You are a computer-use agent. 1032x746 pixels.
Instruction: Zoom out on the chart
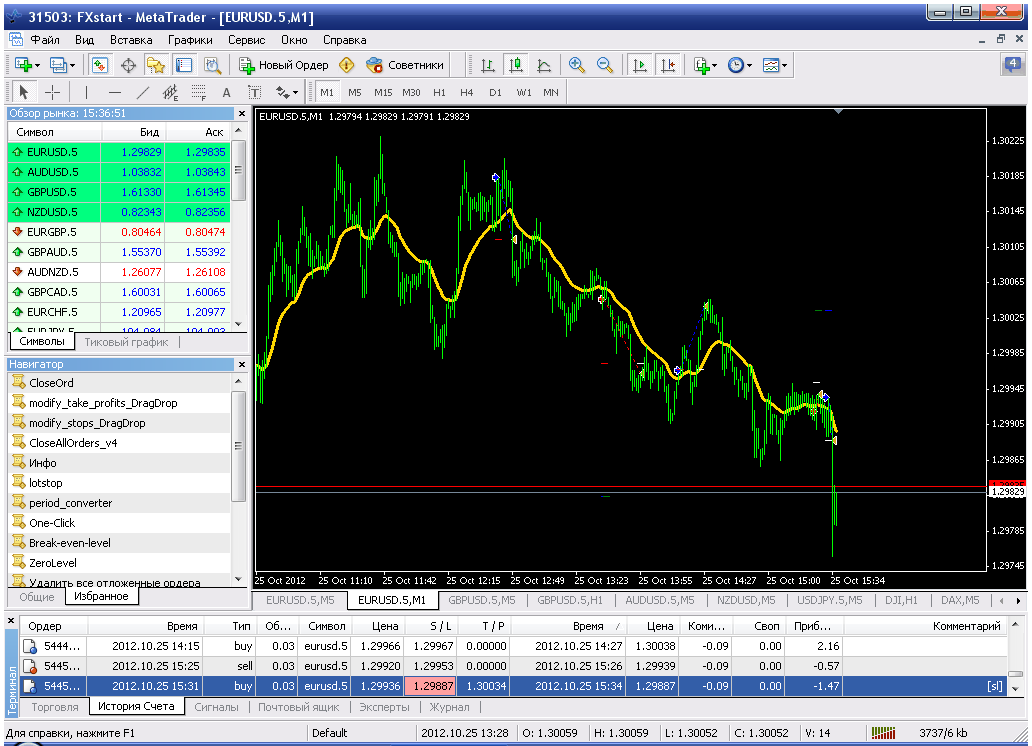605,65
